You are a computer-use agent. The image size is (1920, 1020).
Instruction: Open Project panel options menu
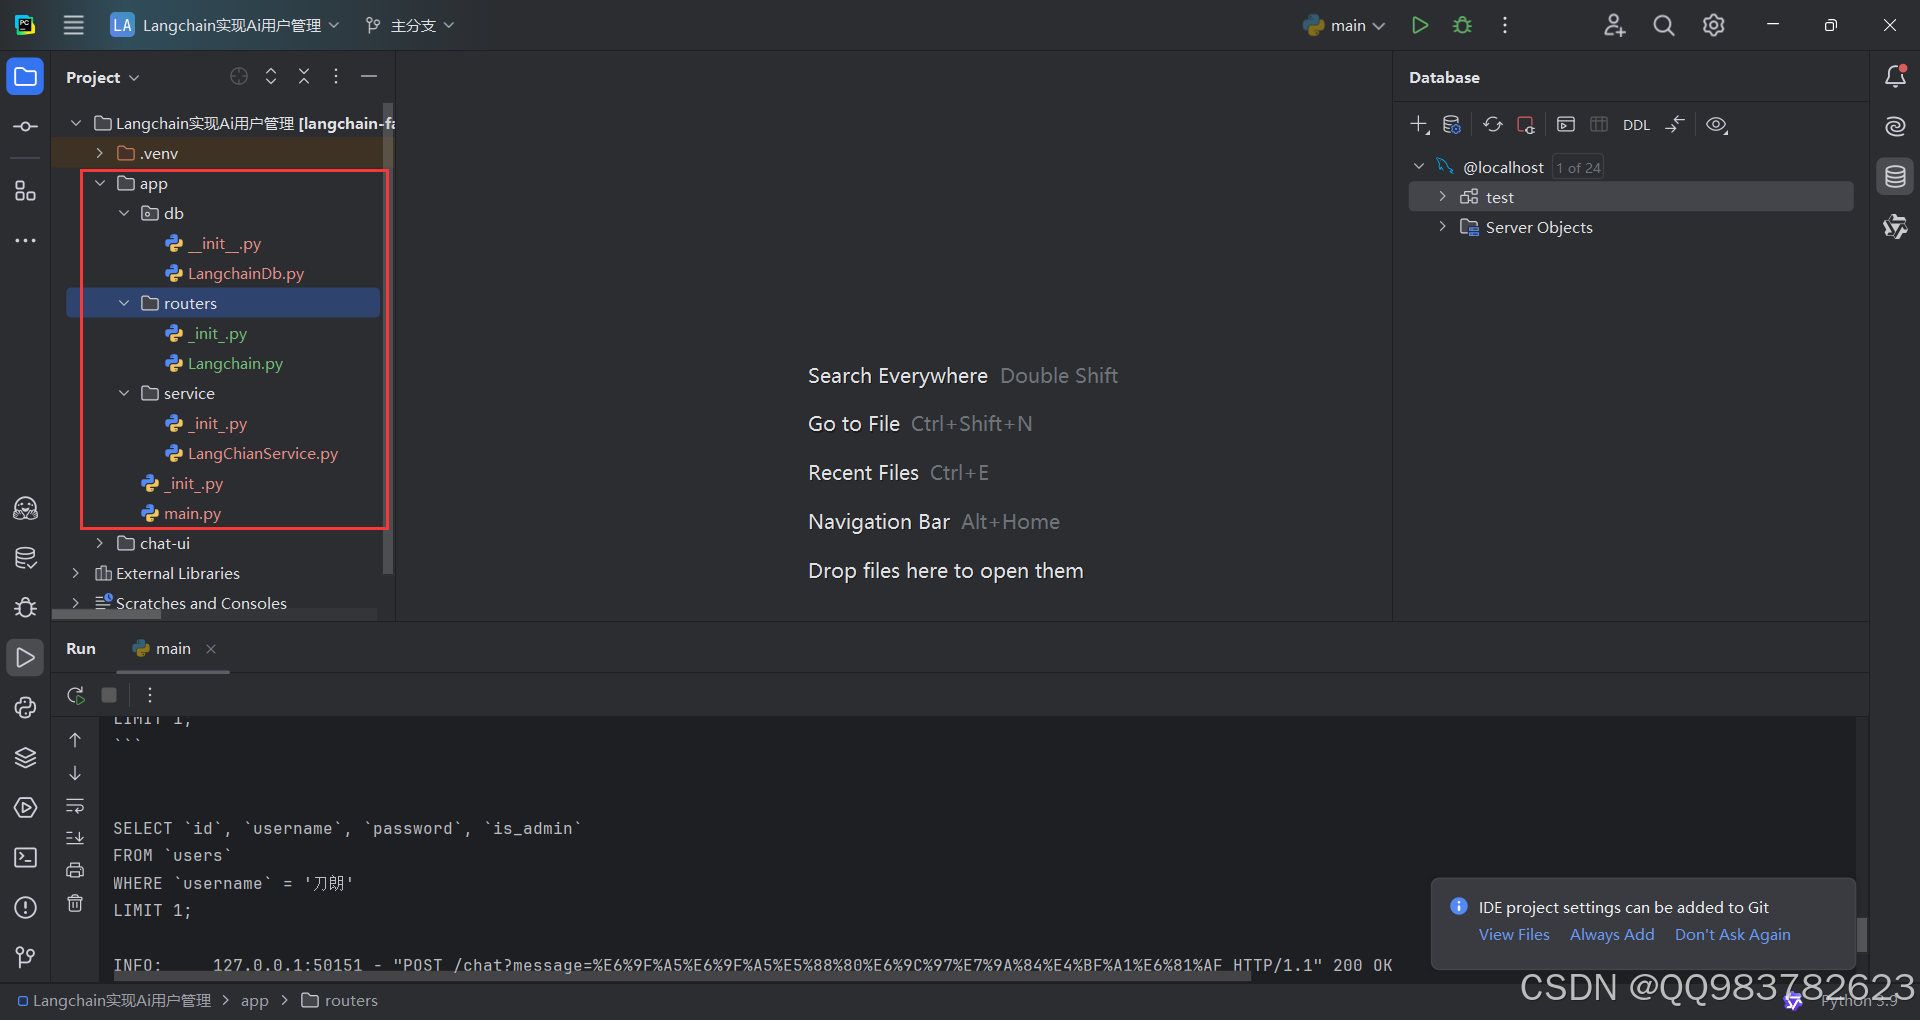(336, 76)
